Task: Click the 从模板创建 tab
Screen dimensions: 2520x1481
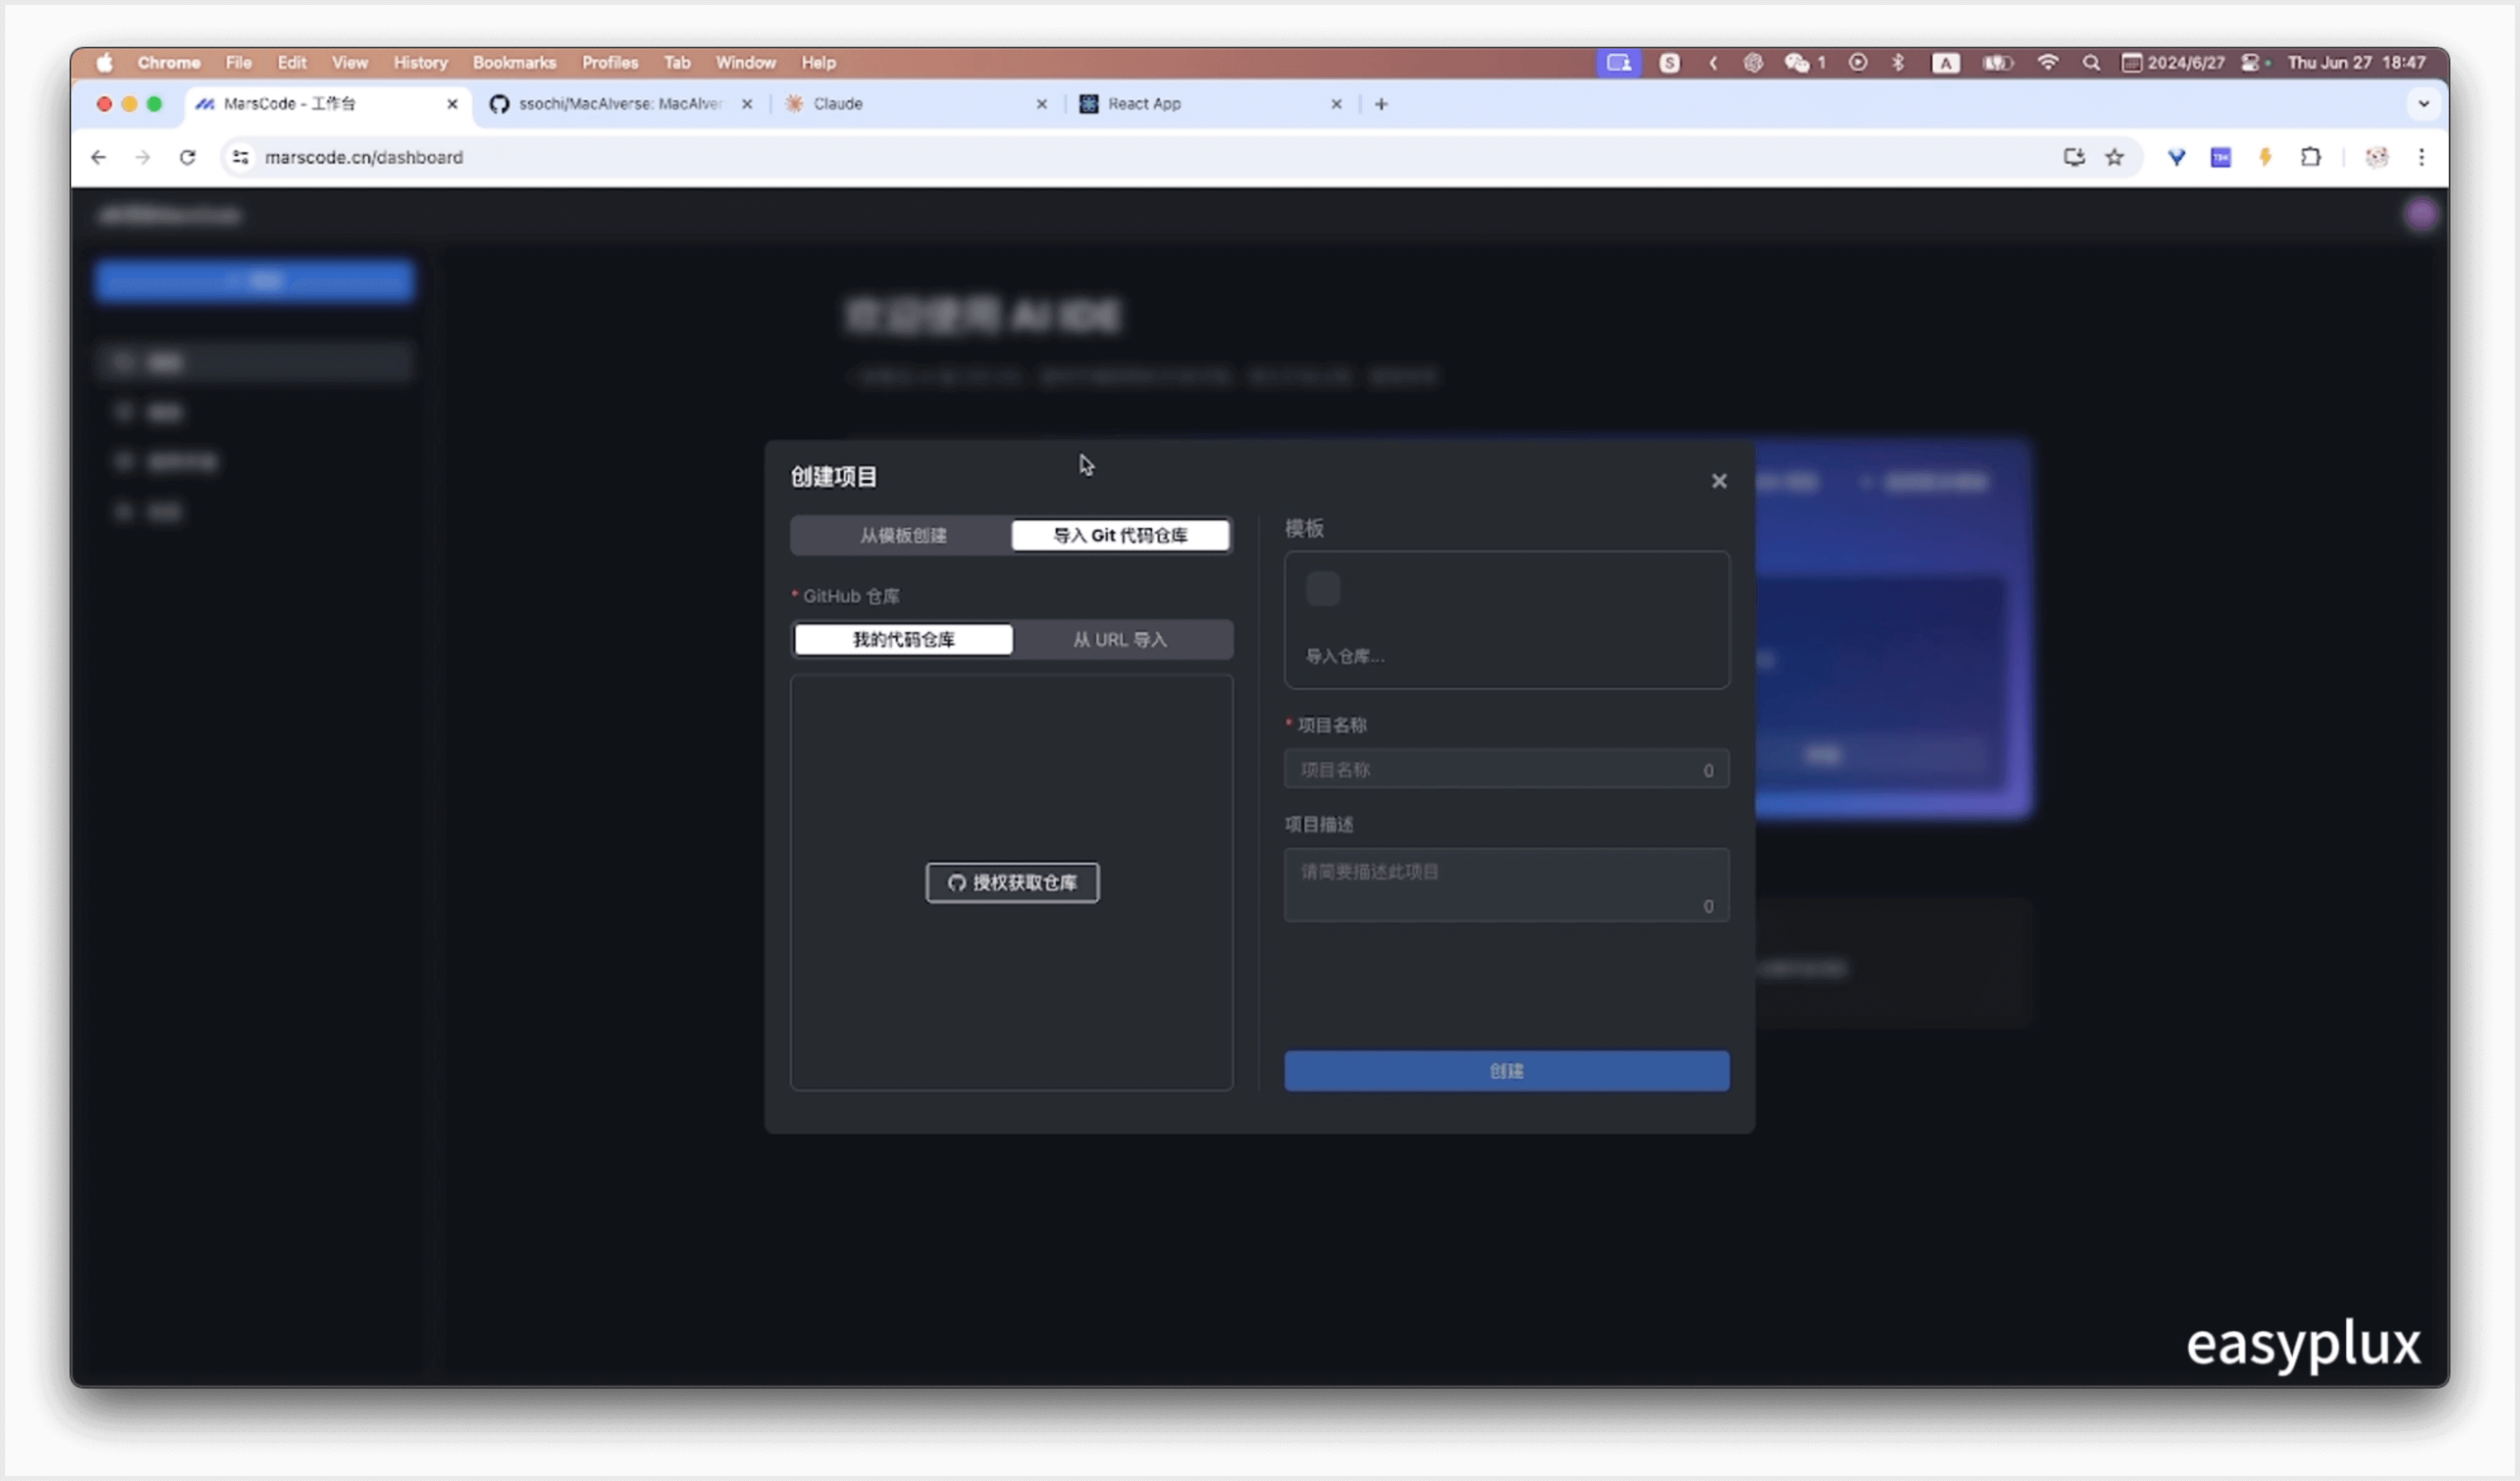Action: 900,534
